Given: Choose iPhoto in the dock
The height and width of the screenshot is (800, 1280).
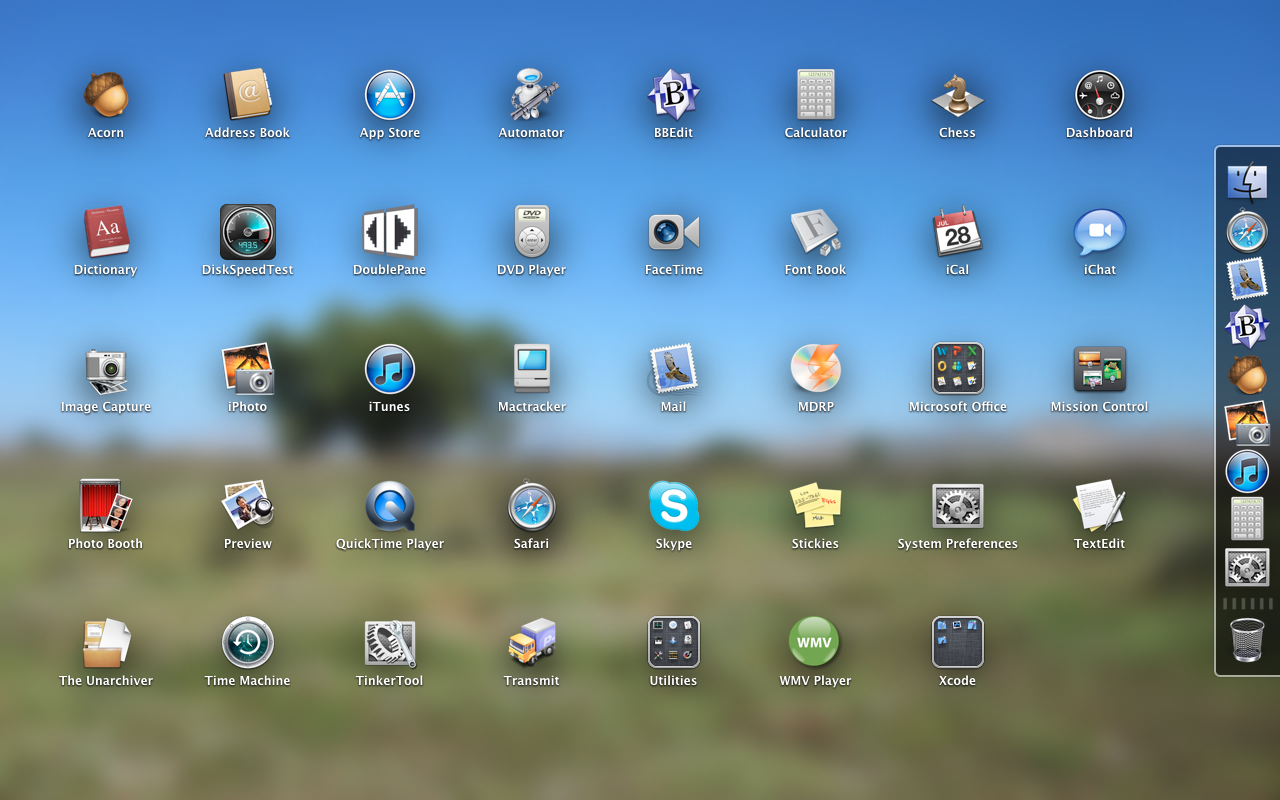Looking at the screenshot, I should pyautogui.click(x=1247, y=423).
